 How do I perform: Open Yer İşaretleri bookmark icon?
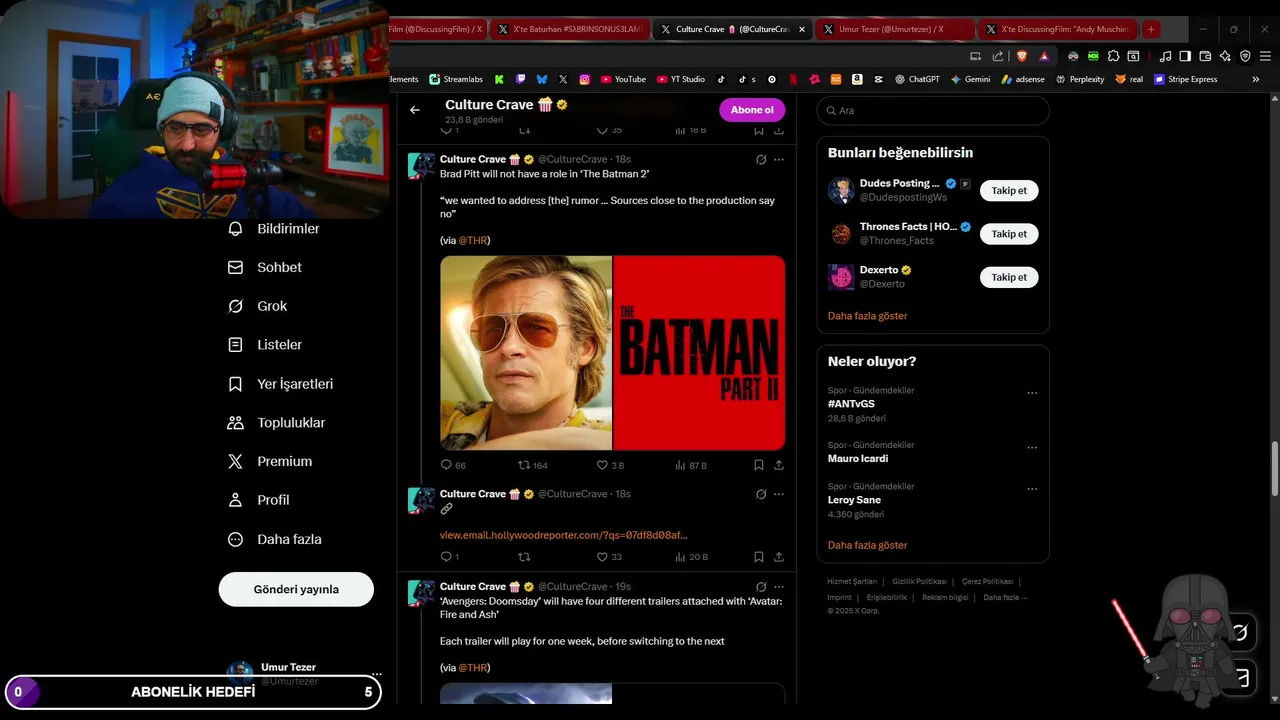(x=236, y=384)
